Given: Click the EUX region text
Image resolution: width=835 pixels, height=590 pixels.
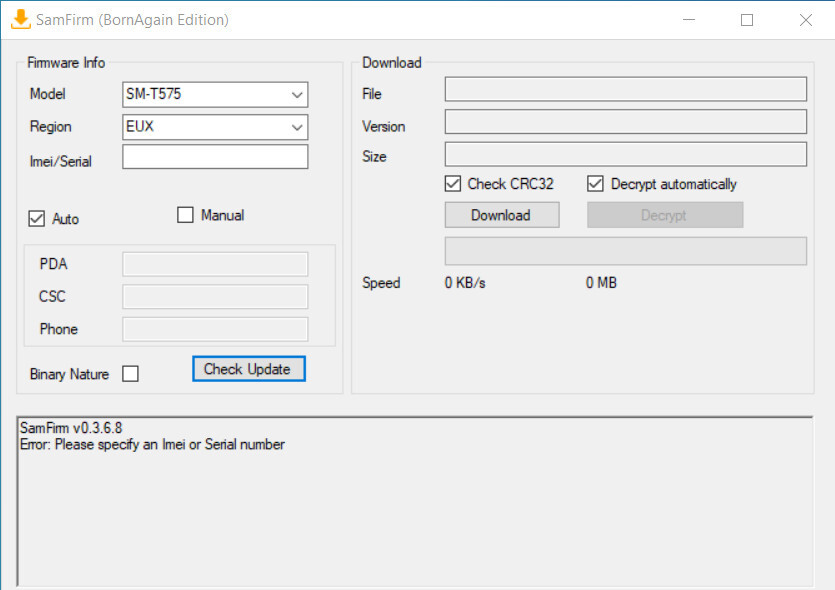Looking at the screenshot, I should (140, 126).
